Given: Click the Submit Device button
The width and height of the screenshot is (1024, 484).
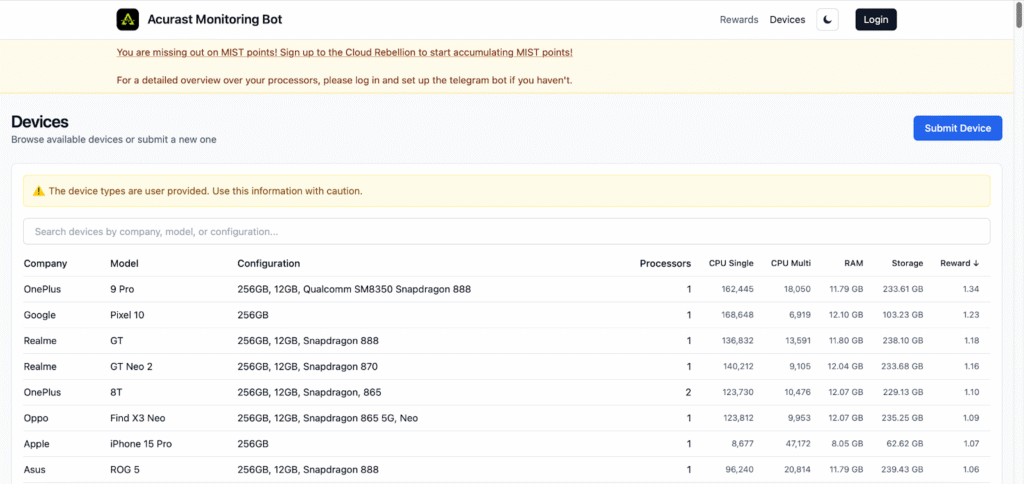Looking at the screenshot, I should coord(957,128).
